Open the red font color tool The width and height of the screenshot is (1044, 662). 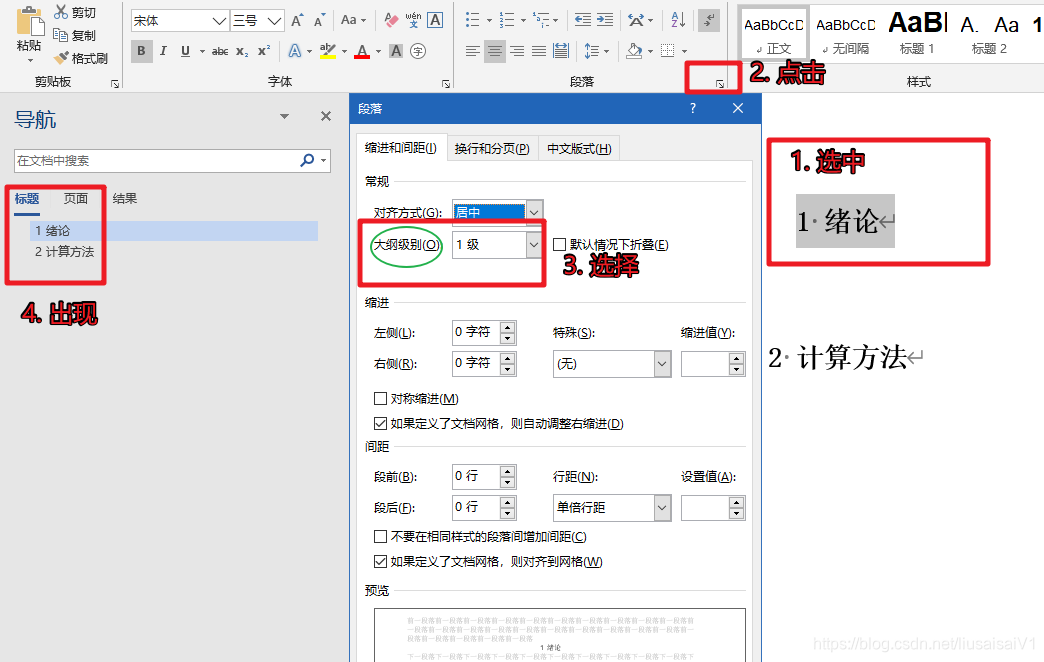[360, 51]
